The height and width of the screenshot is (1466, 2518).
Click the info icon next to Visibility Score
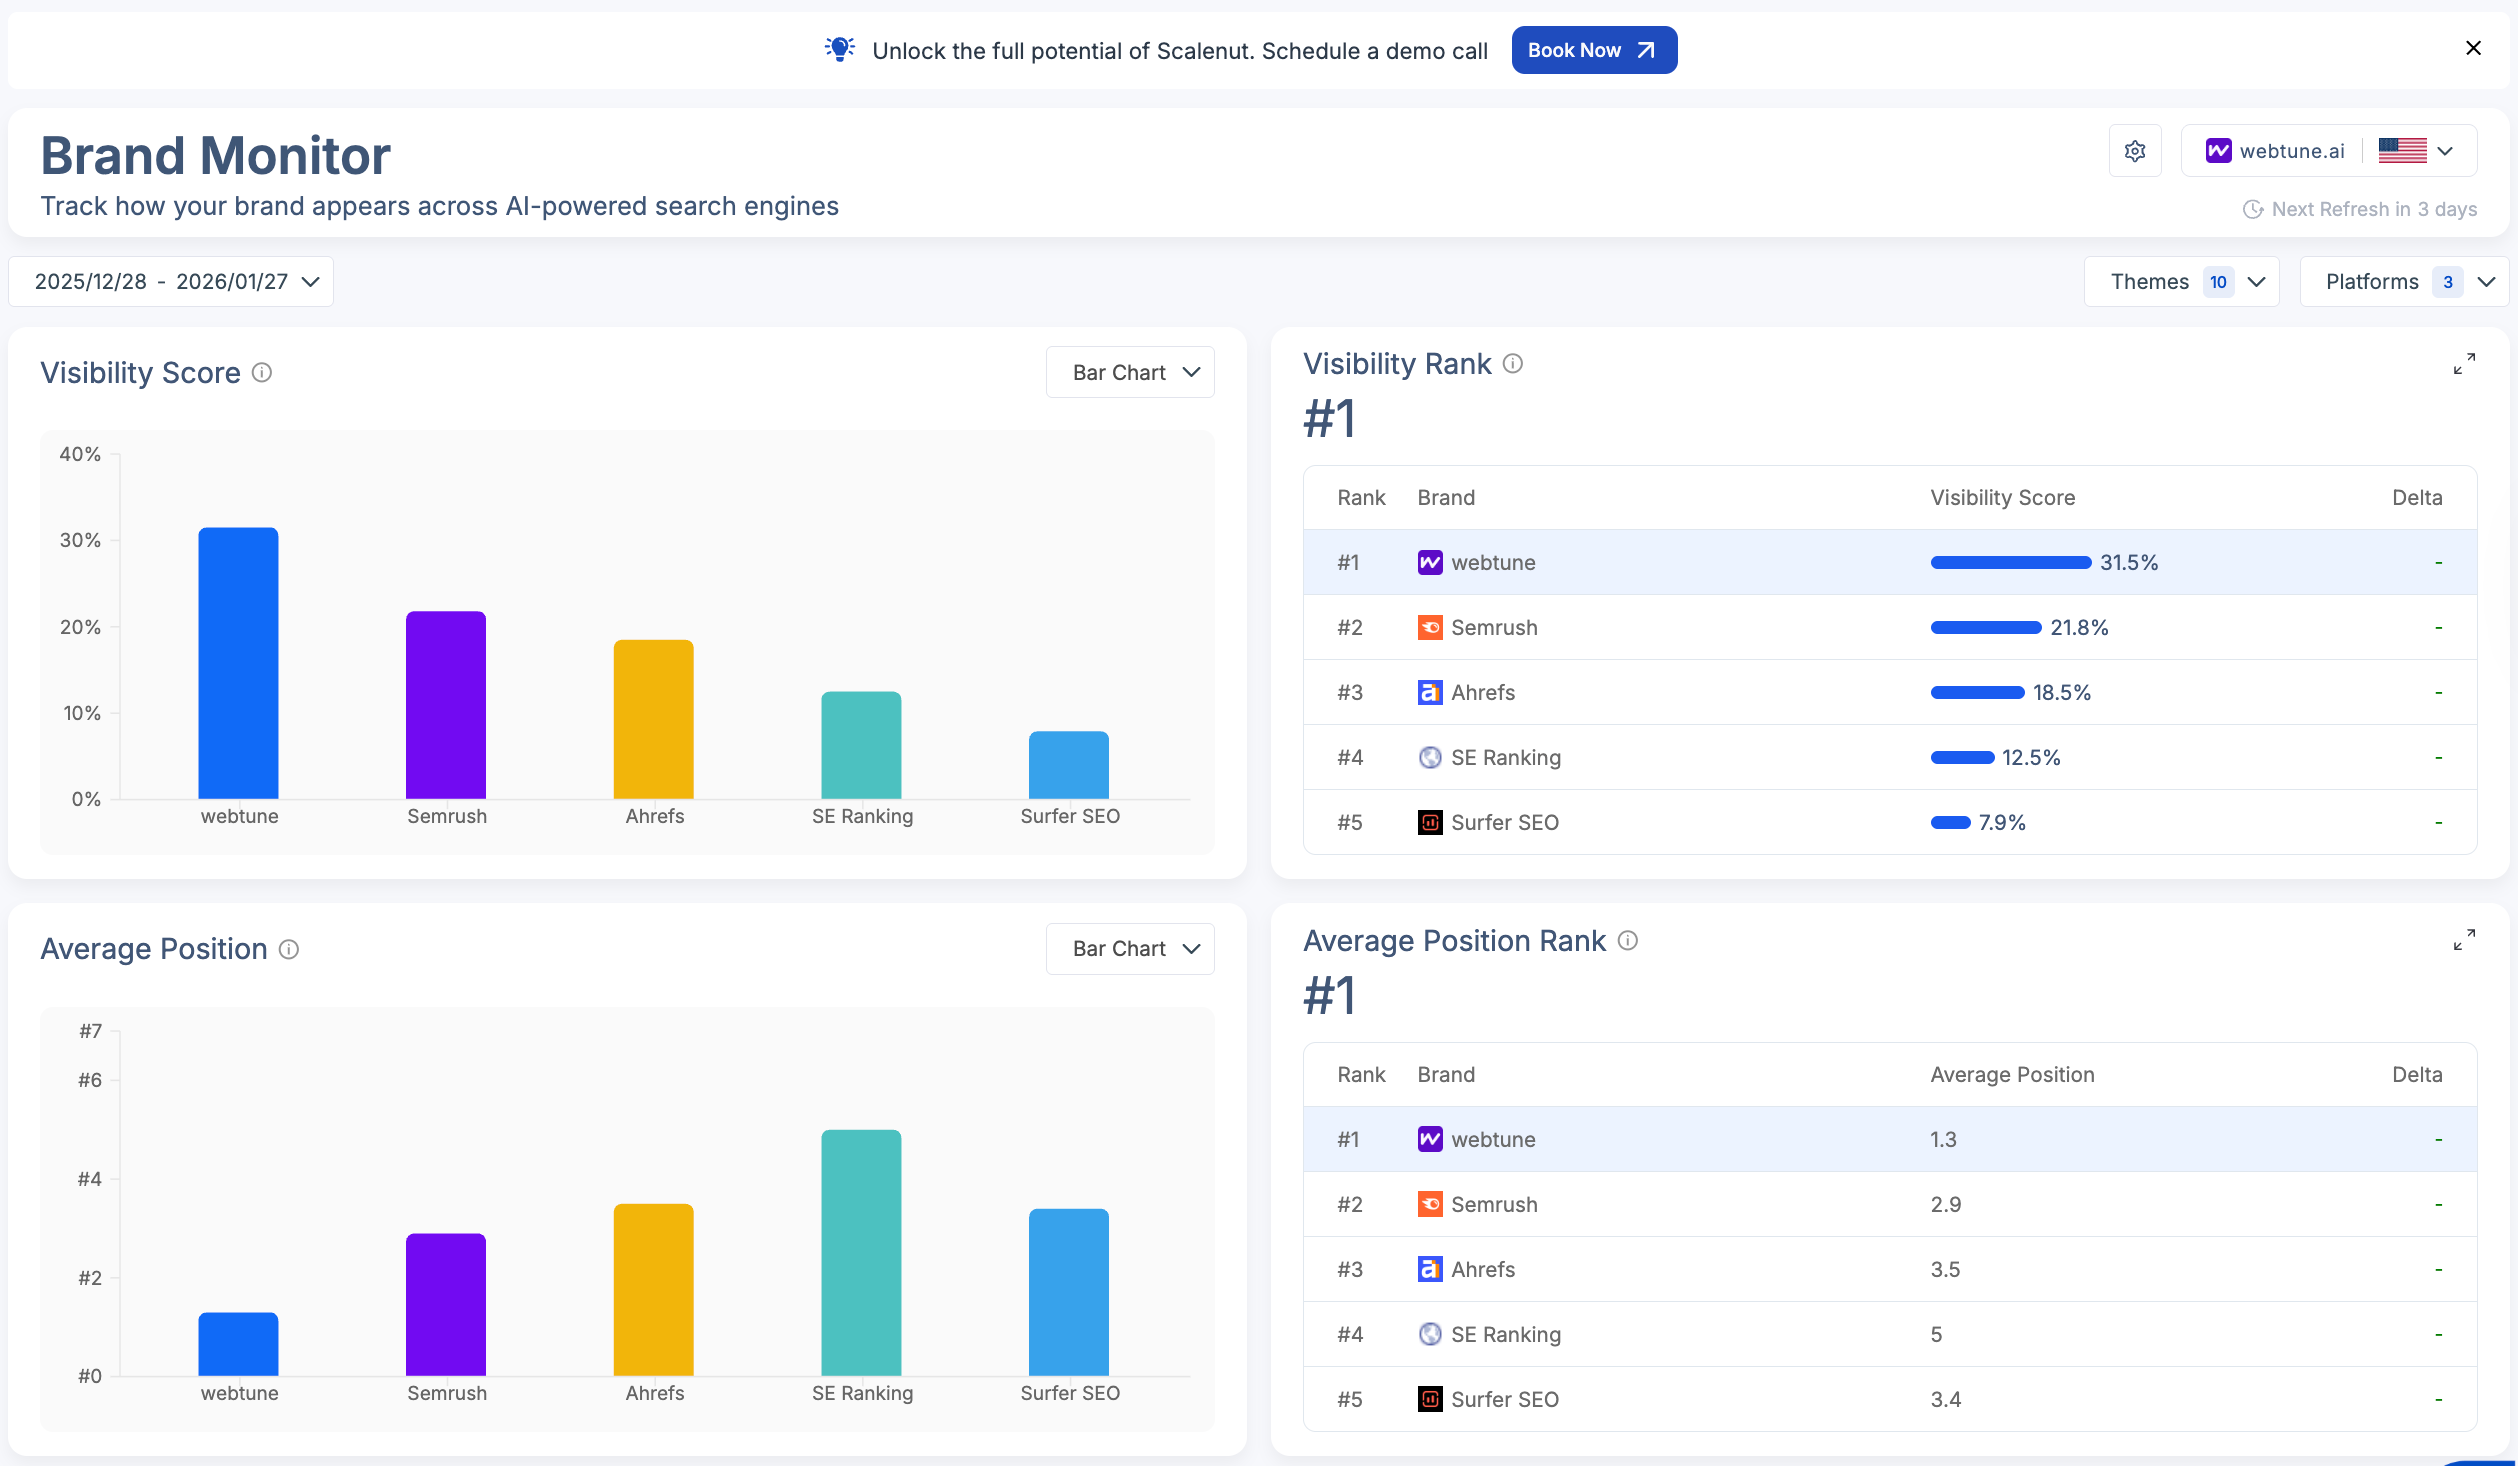click(262, 373)
